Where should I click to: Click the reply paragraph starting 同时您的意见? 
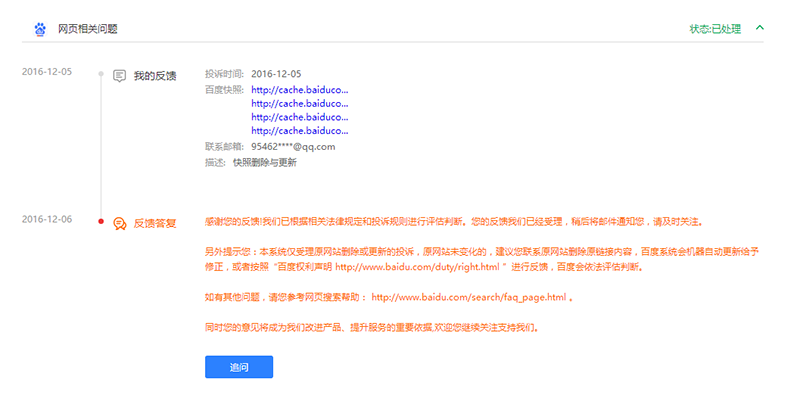click(x=371, y=328)
